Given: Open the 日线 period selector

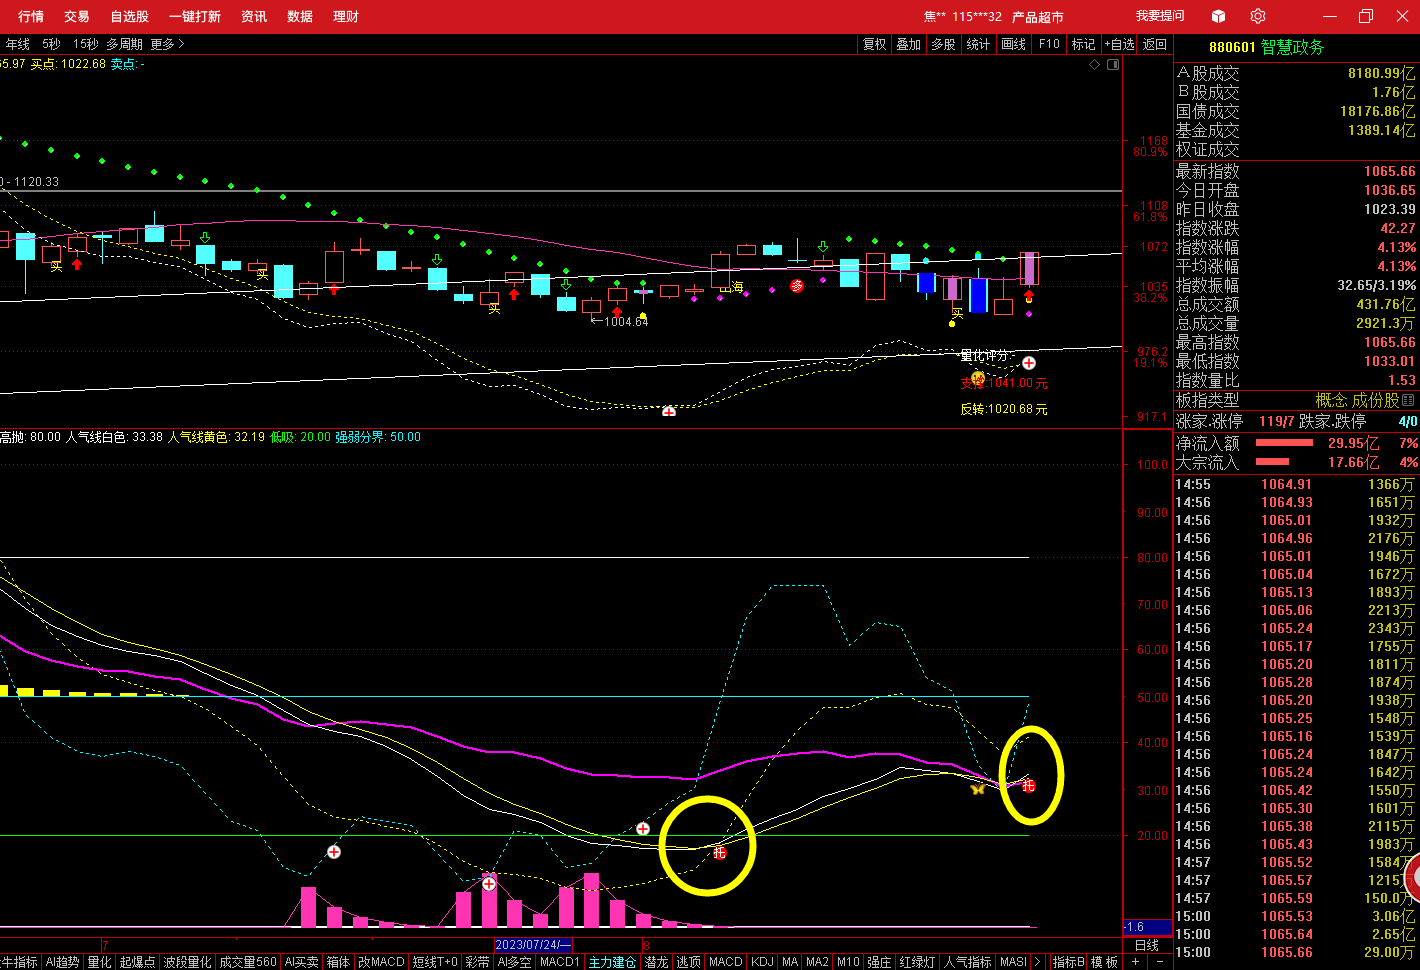Looking at the screenshot, I should click(1147, 945).
